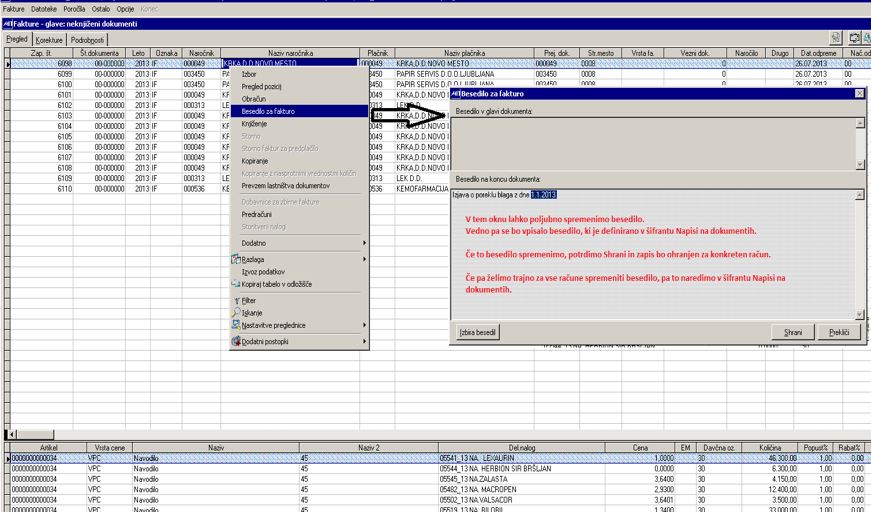Expand the Dodatni postopki submenu arrow
871x512 pixels.
[x=364, y=341]
